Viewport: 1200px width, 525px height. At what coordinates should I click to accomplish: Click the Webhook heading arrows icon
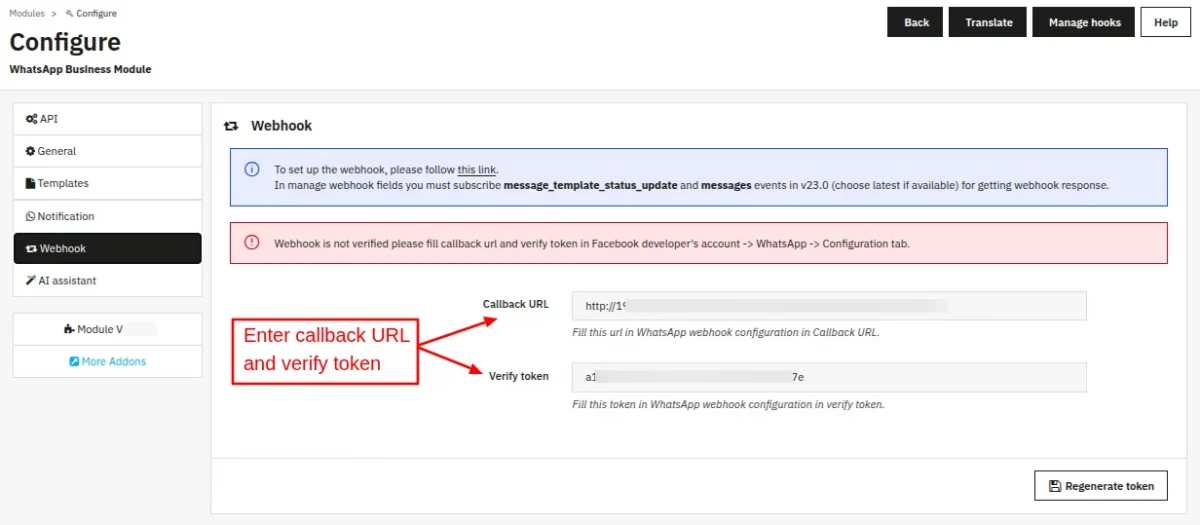point(231,126)
